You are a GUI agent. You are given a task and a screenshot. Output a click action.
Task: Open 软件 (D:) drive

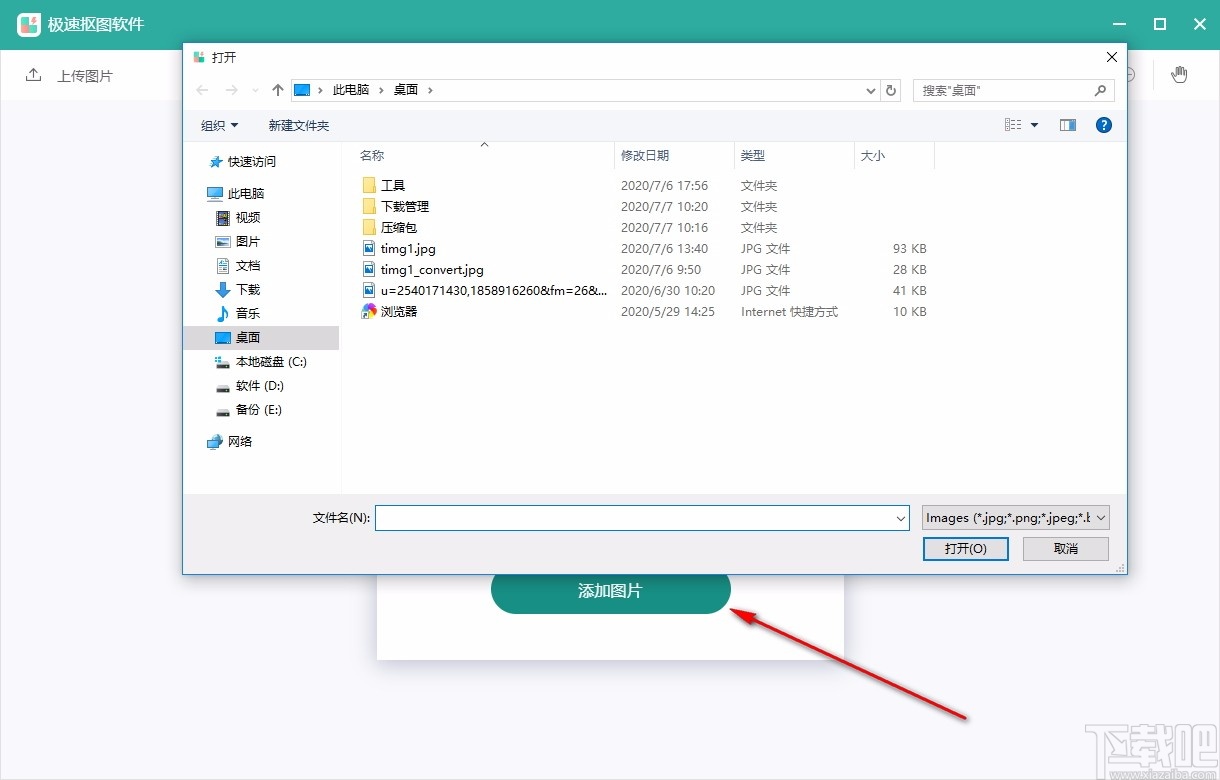coord(250,385)
